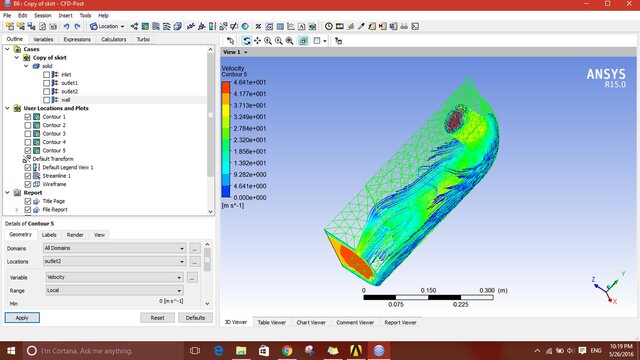Open the Animation film icon
This screenshot has width=640, height=360.
pos(340,27)
